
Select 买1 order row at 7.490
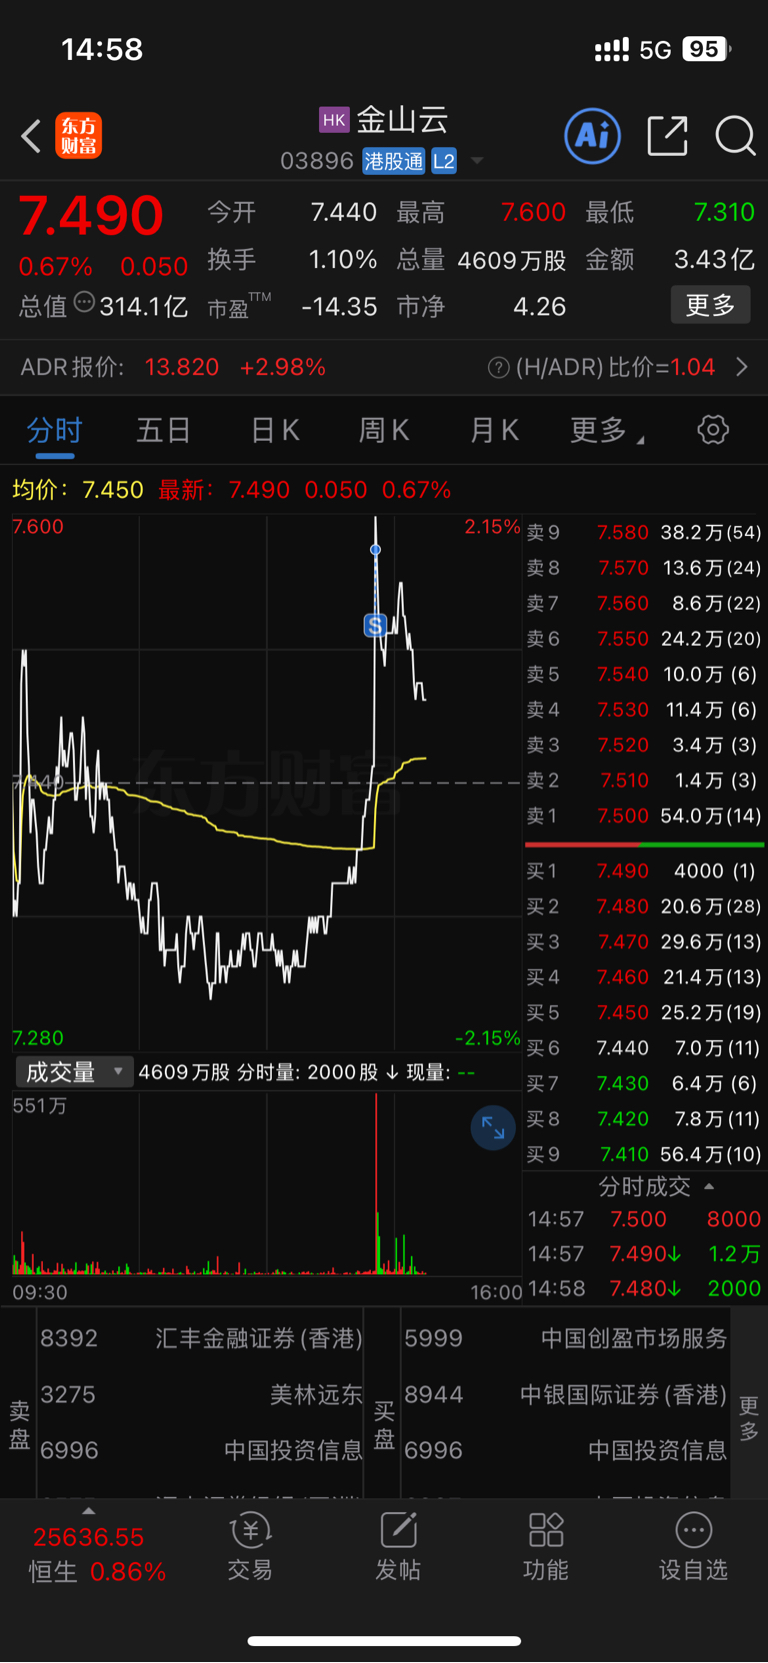click(644, 871)
